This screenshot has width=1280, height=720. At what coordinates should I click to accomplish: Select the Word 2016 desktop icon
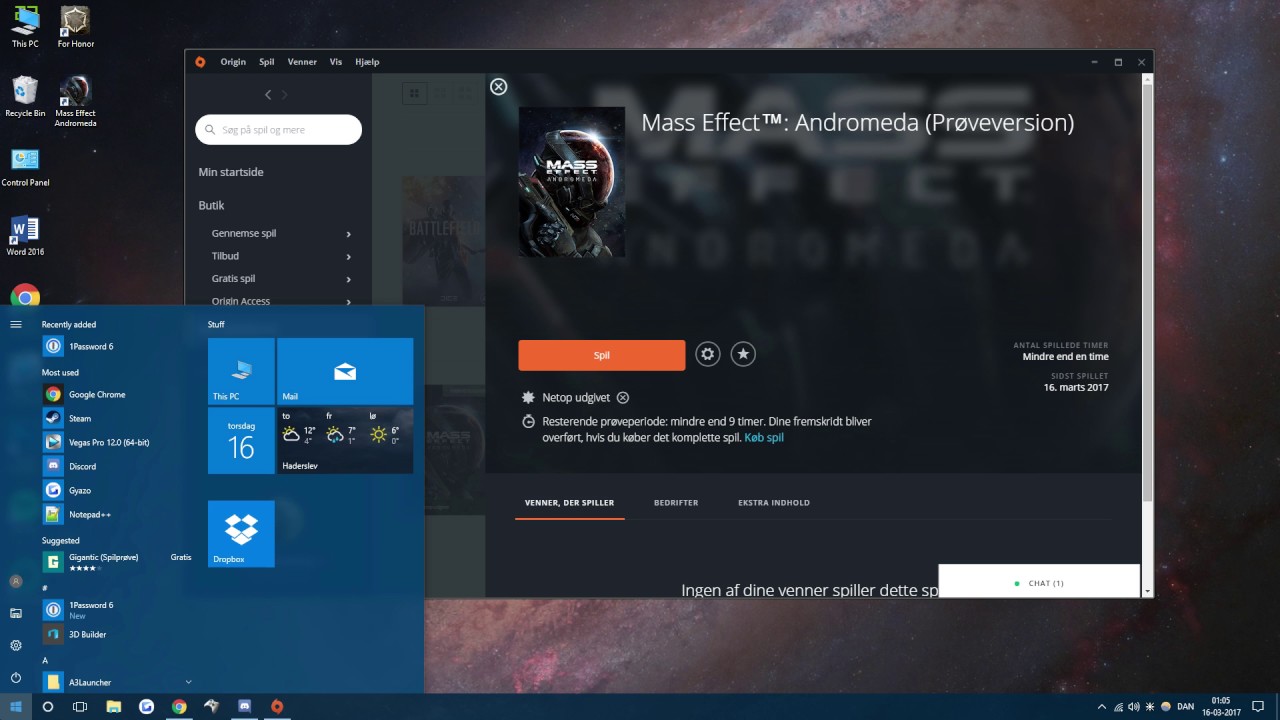(25, 236)
